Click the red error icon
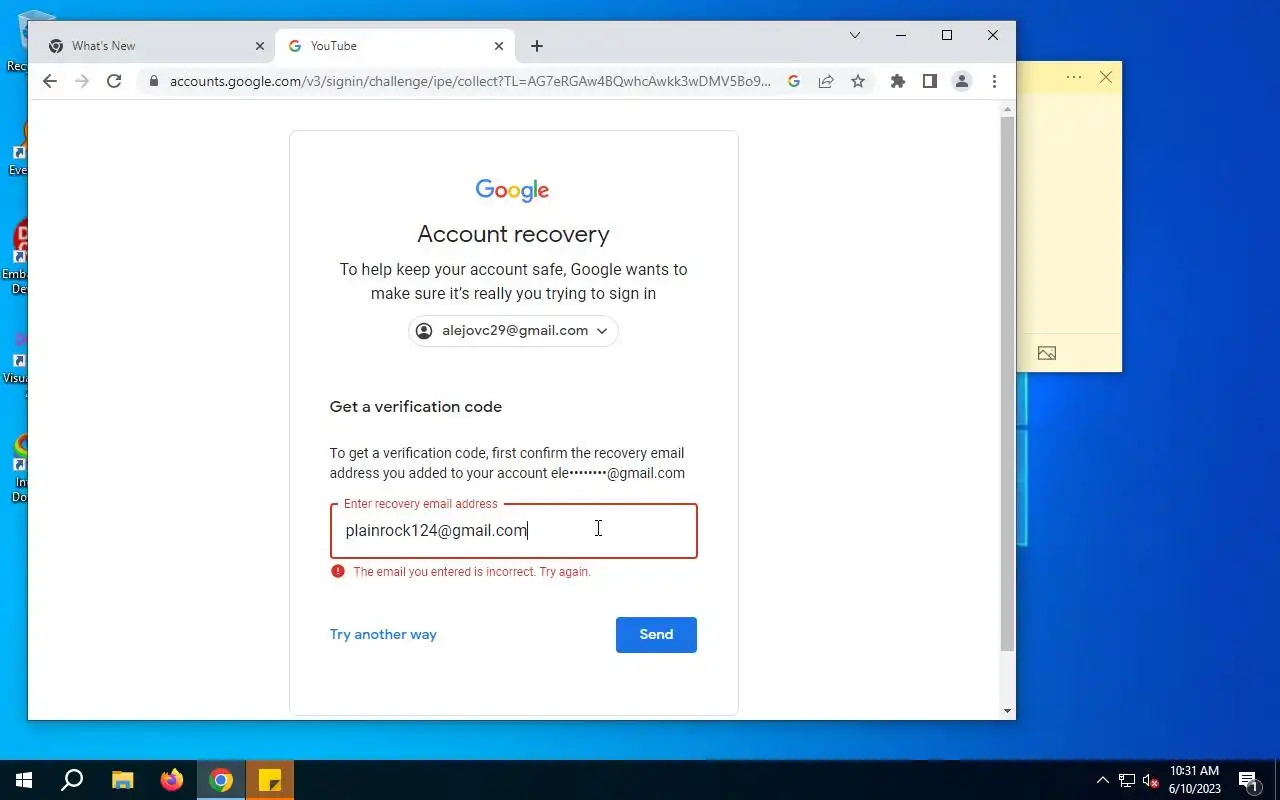1280x800 pixels. click(x=338, y=572)
